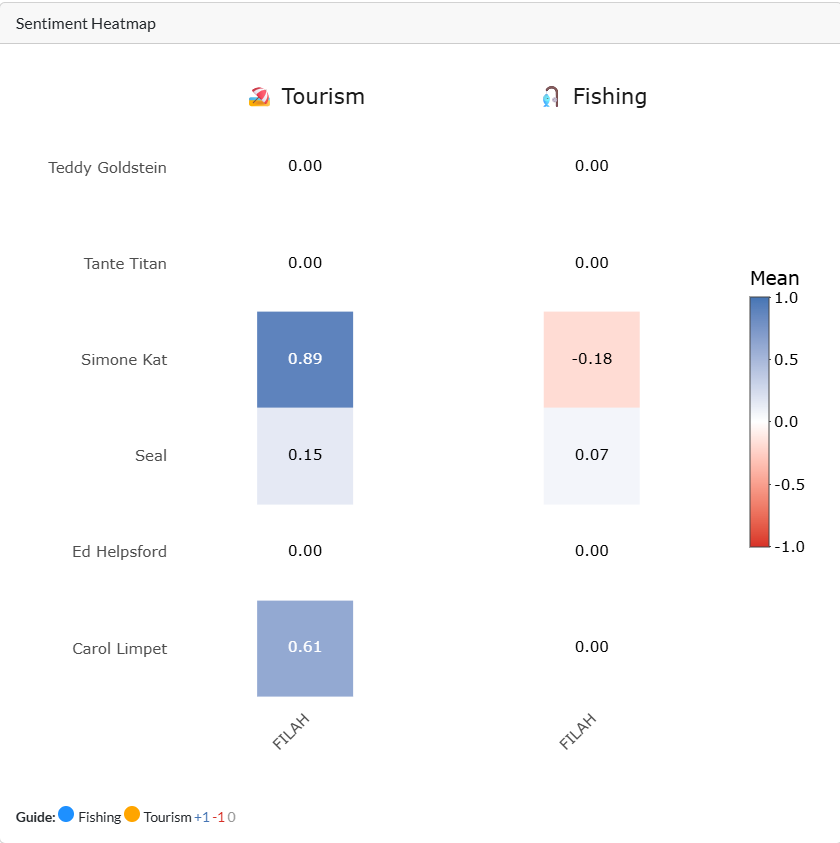Click the FILAH label under Tourism

tap(291, 732)
